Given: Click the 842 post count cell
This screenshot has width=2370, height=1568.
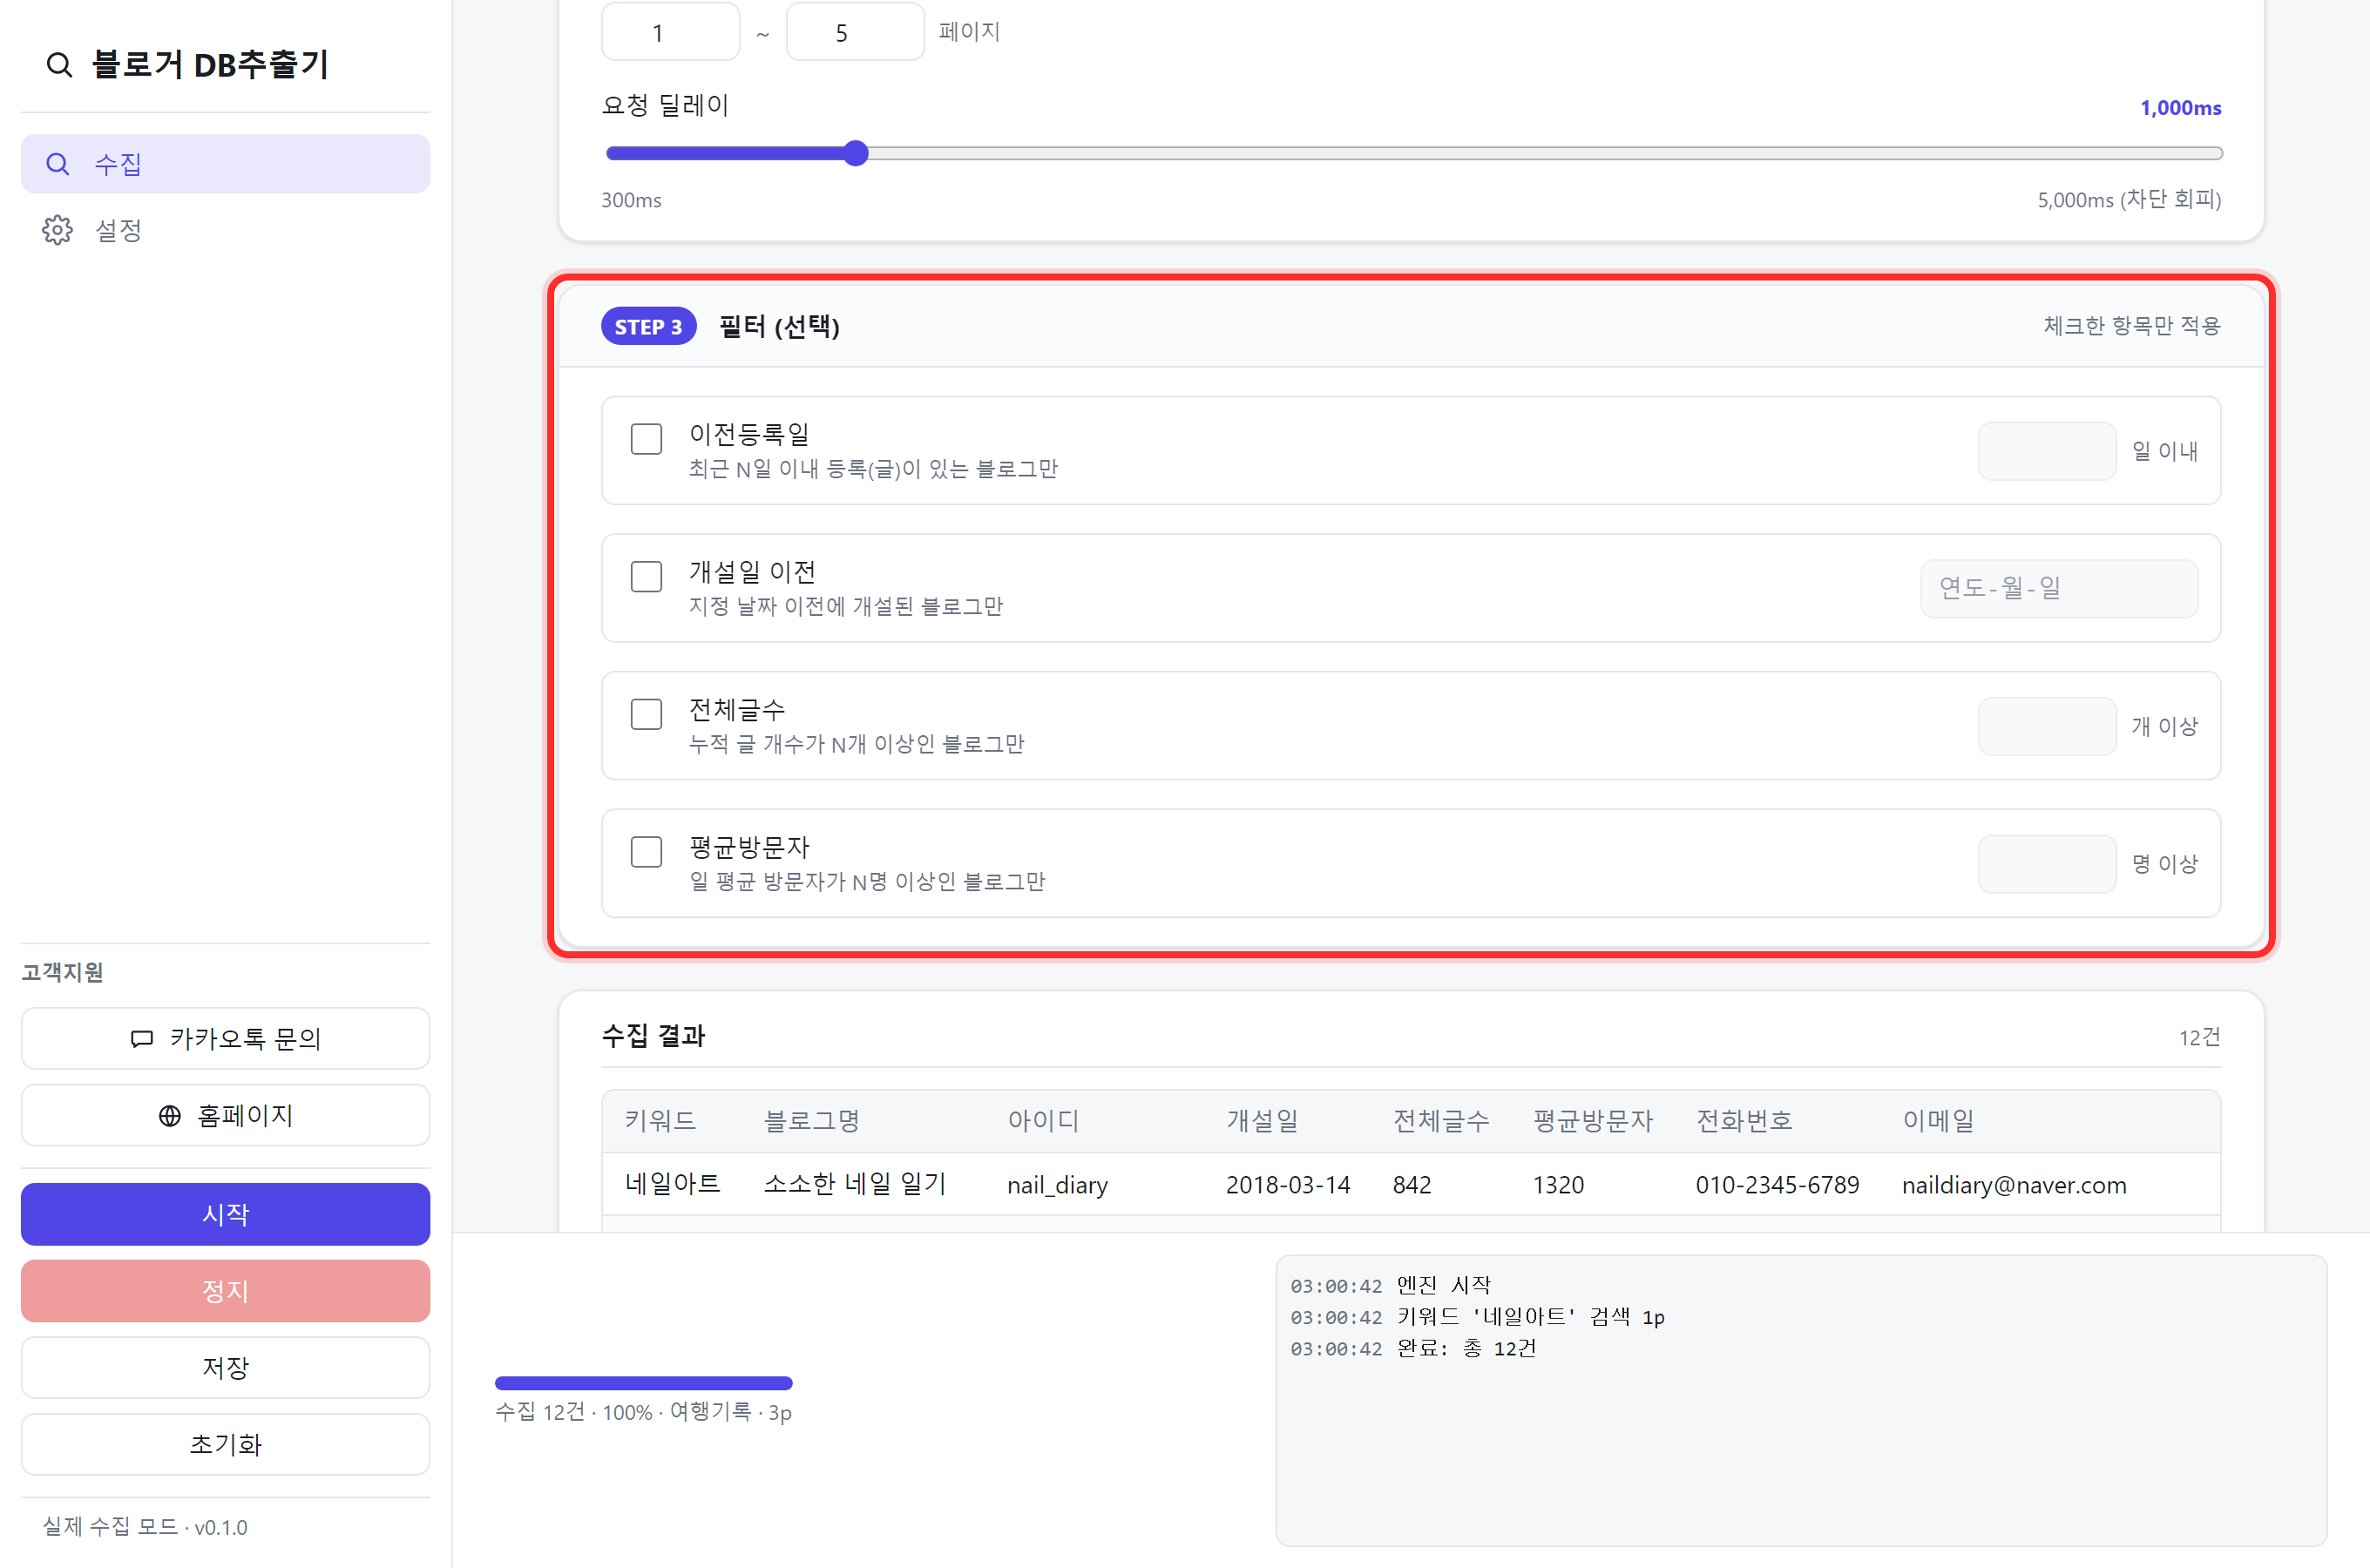Looking at the screenshot, I should 1412,1186.
